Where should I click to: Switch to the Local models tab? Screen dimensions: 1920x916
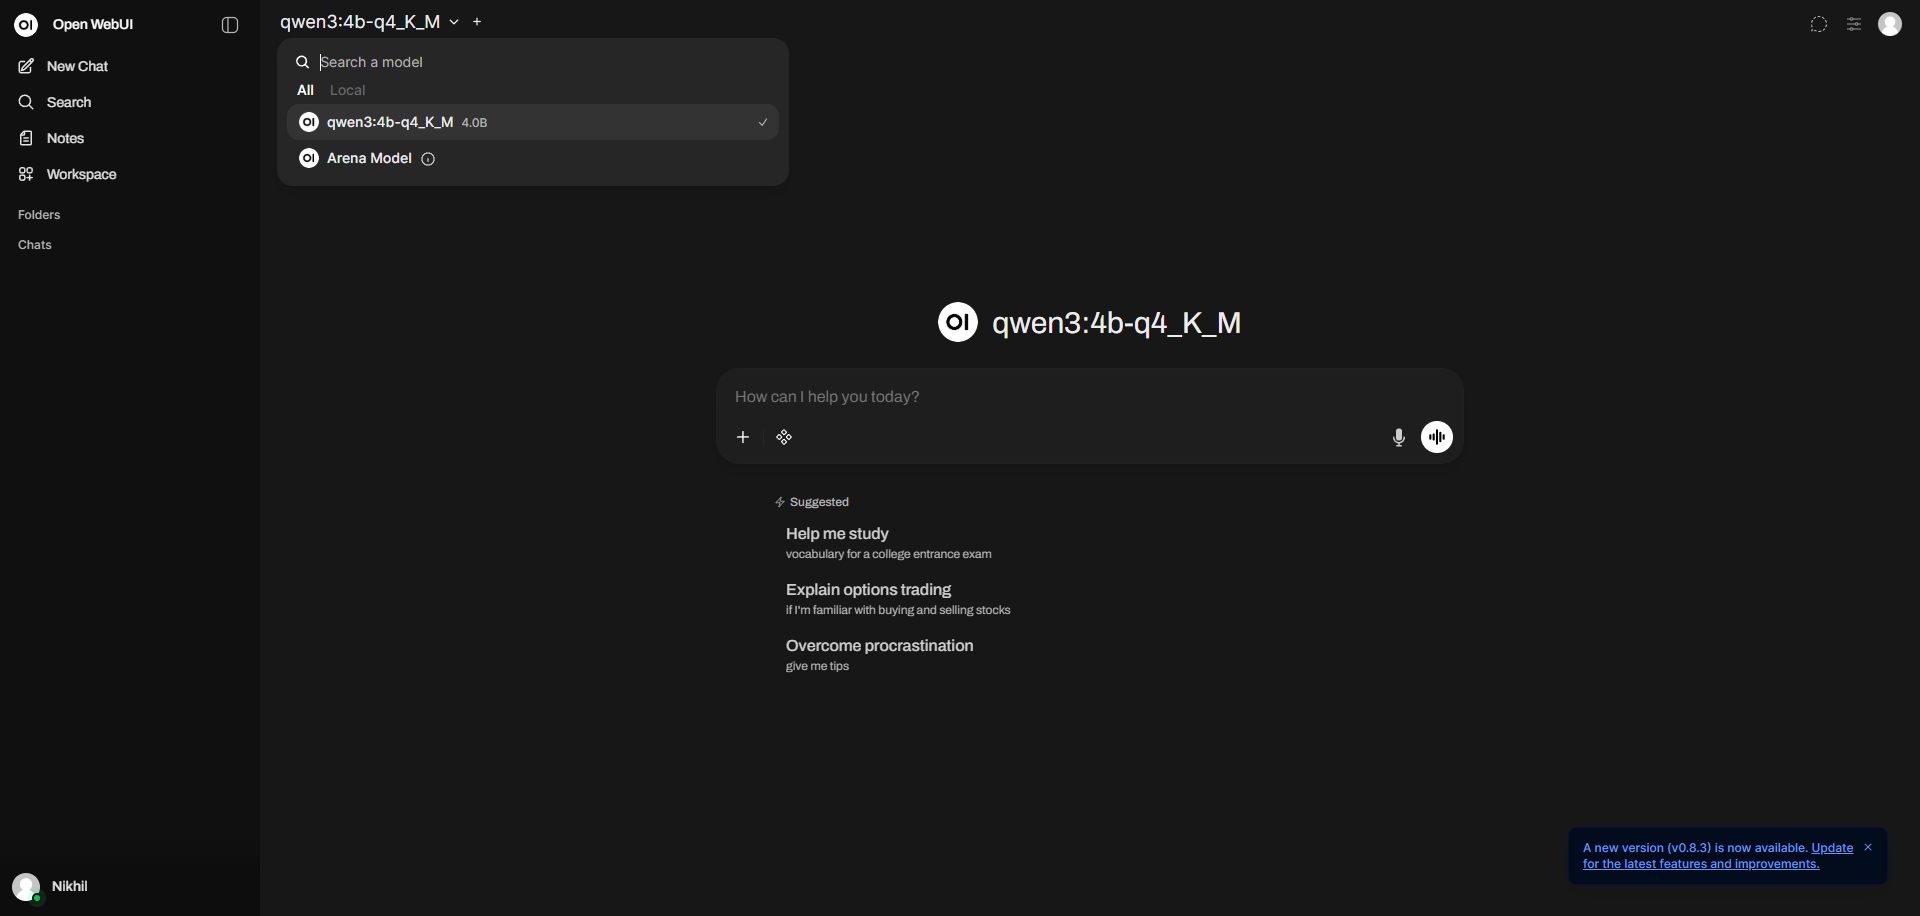pos(348,90)
